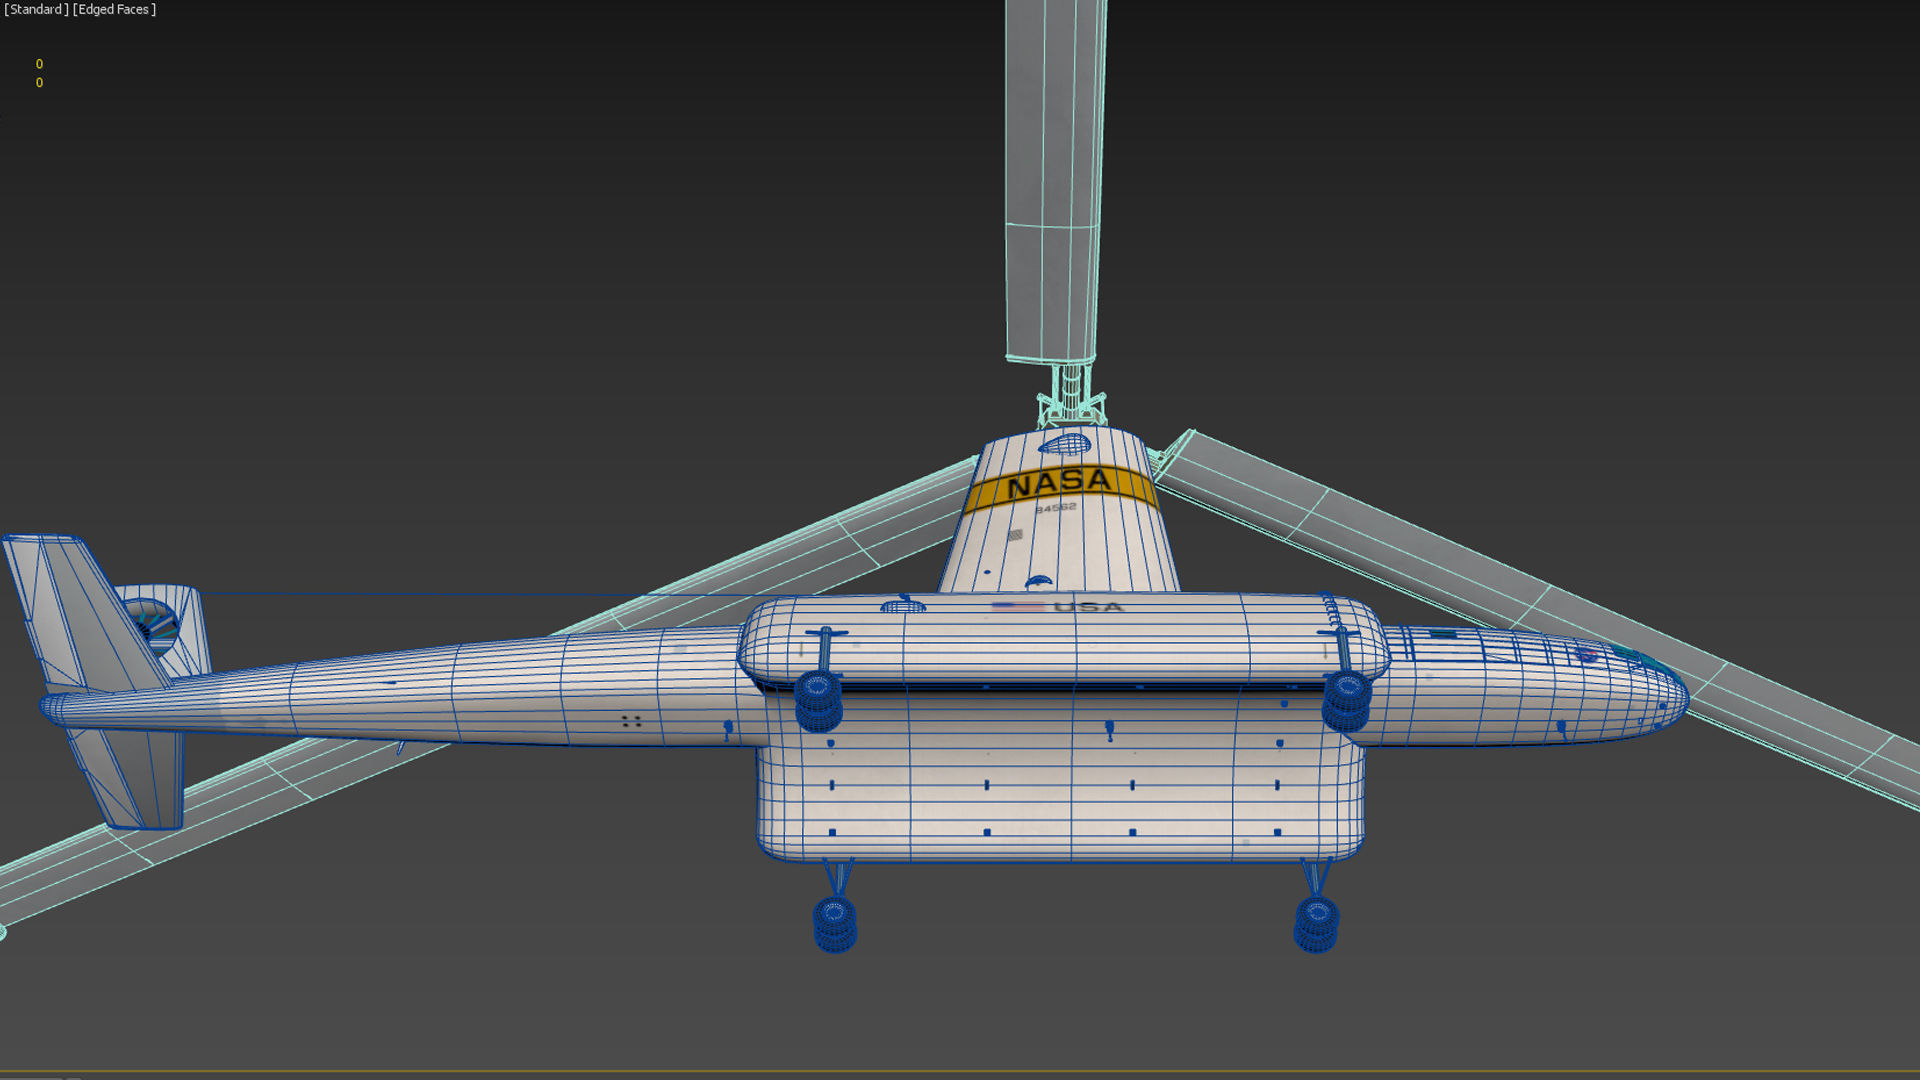This screenshot has height=1080, width=1920.
Task: Expand viewport options via the Standard label
Action: pos(35,9)
